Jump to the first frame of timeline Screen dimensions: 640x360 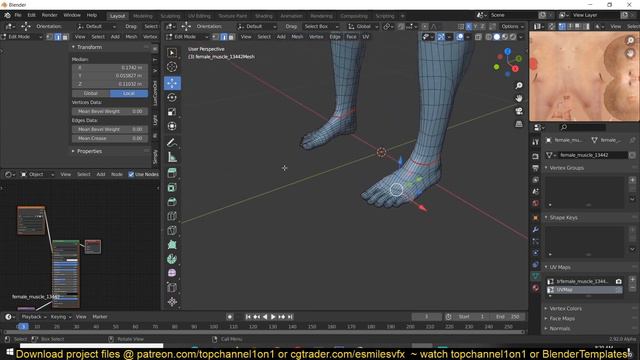[x=248, y=317]
